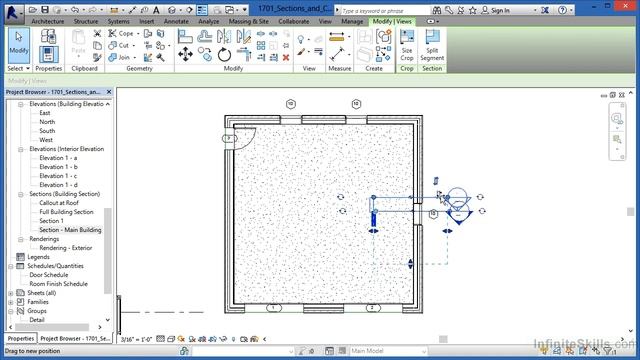Open a project with the Open icon

33,9
